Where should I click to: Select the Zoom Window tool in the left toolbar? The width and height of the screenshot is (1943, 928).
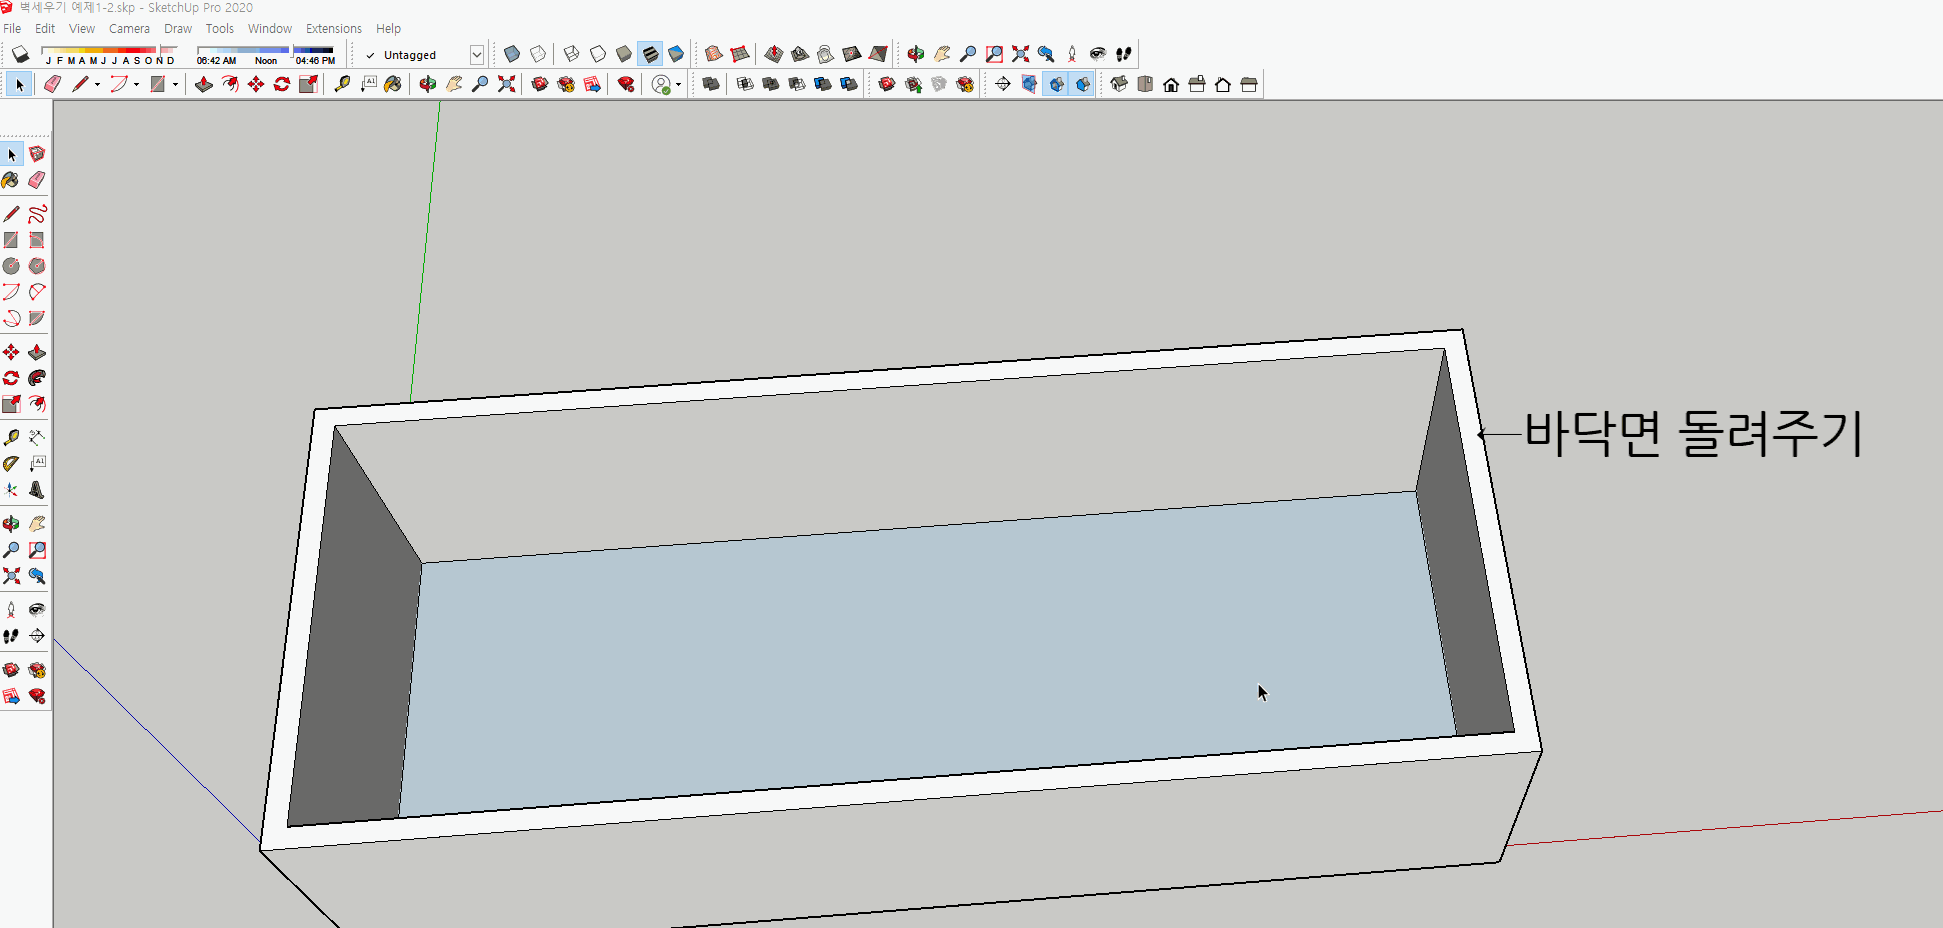tap(37, 550)
